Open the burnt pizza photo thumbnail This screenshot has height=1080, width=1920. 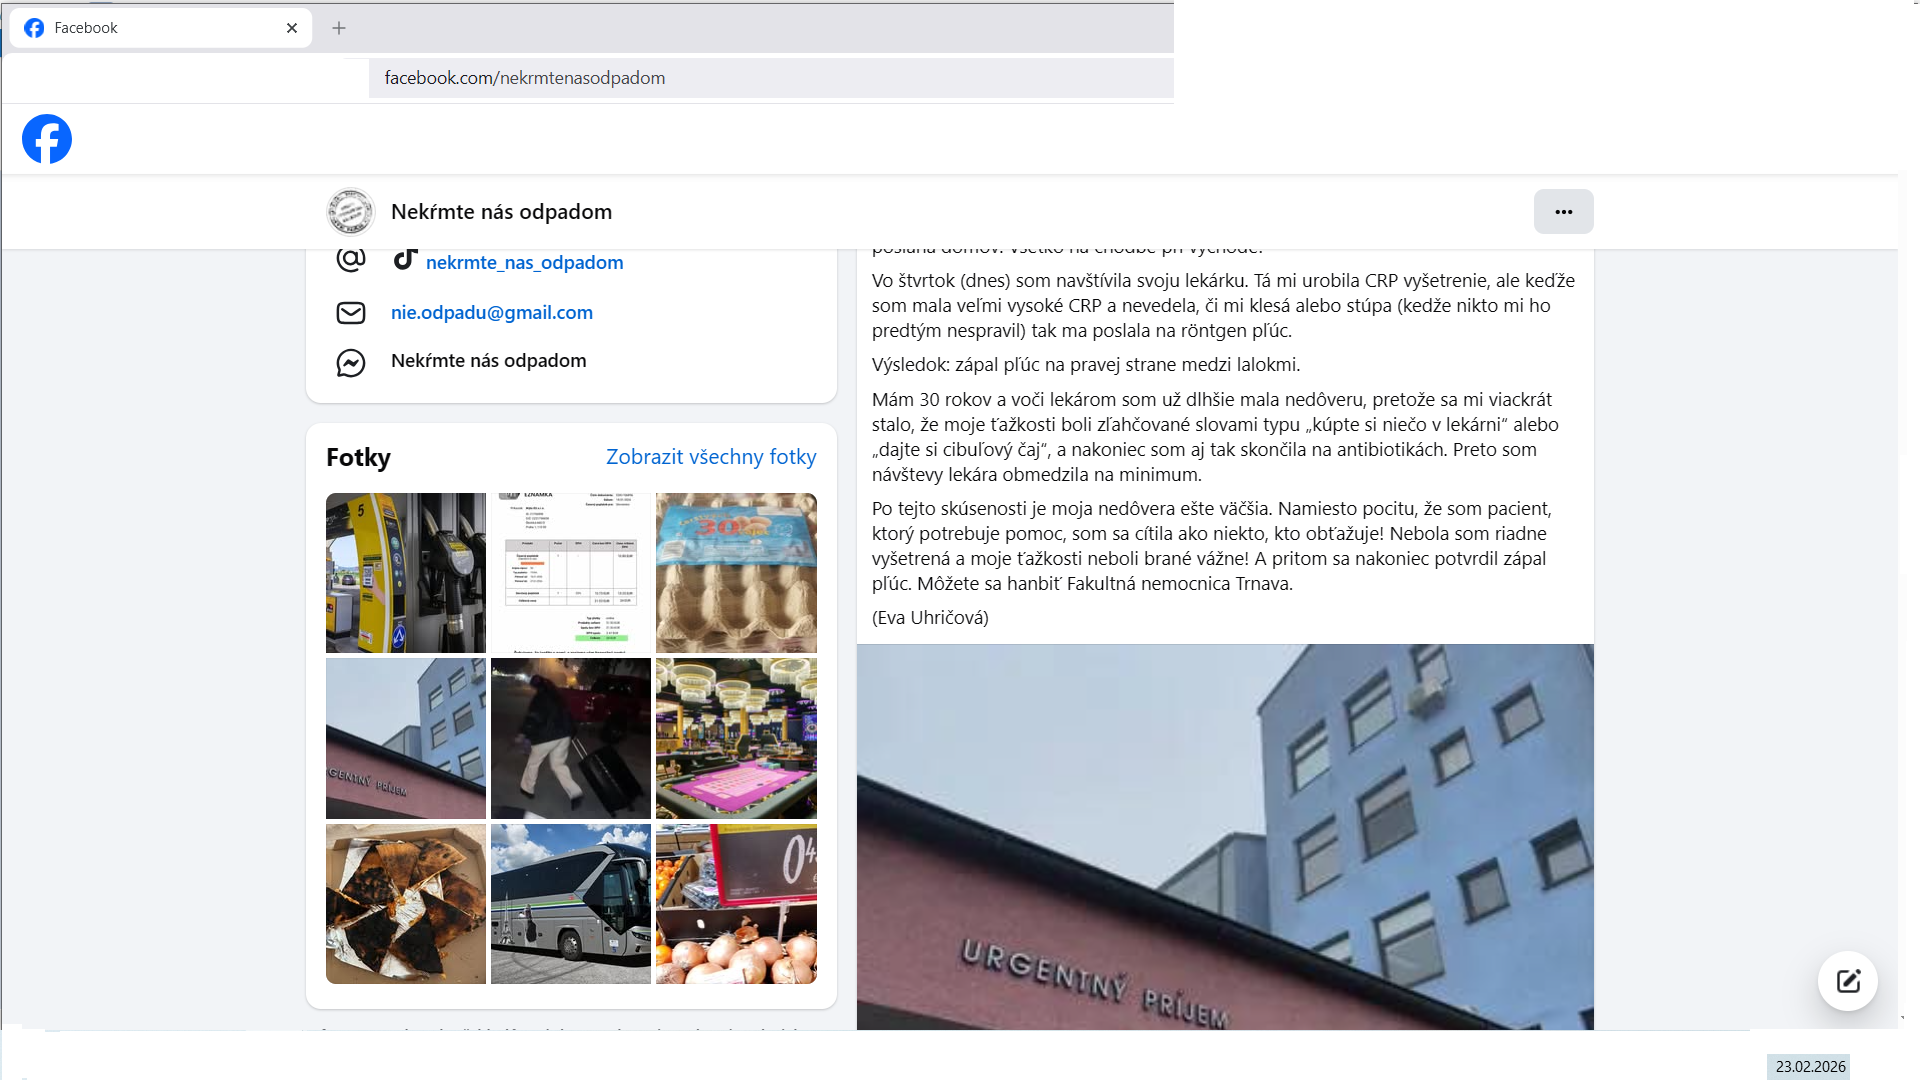pos(405,904)
